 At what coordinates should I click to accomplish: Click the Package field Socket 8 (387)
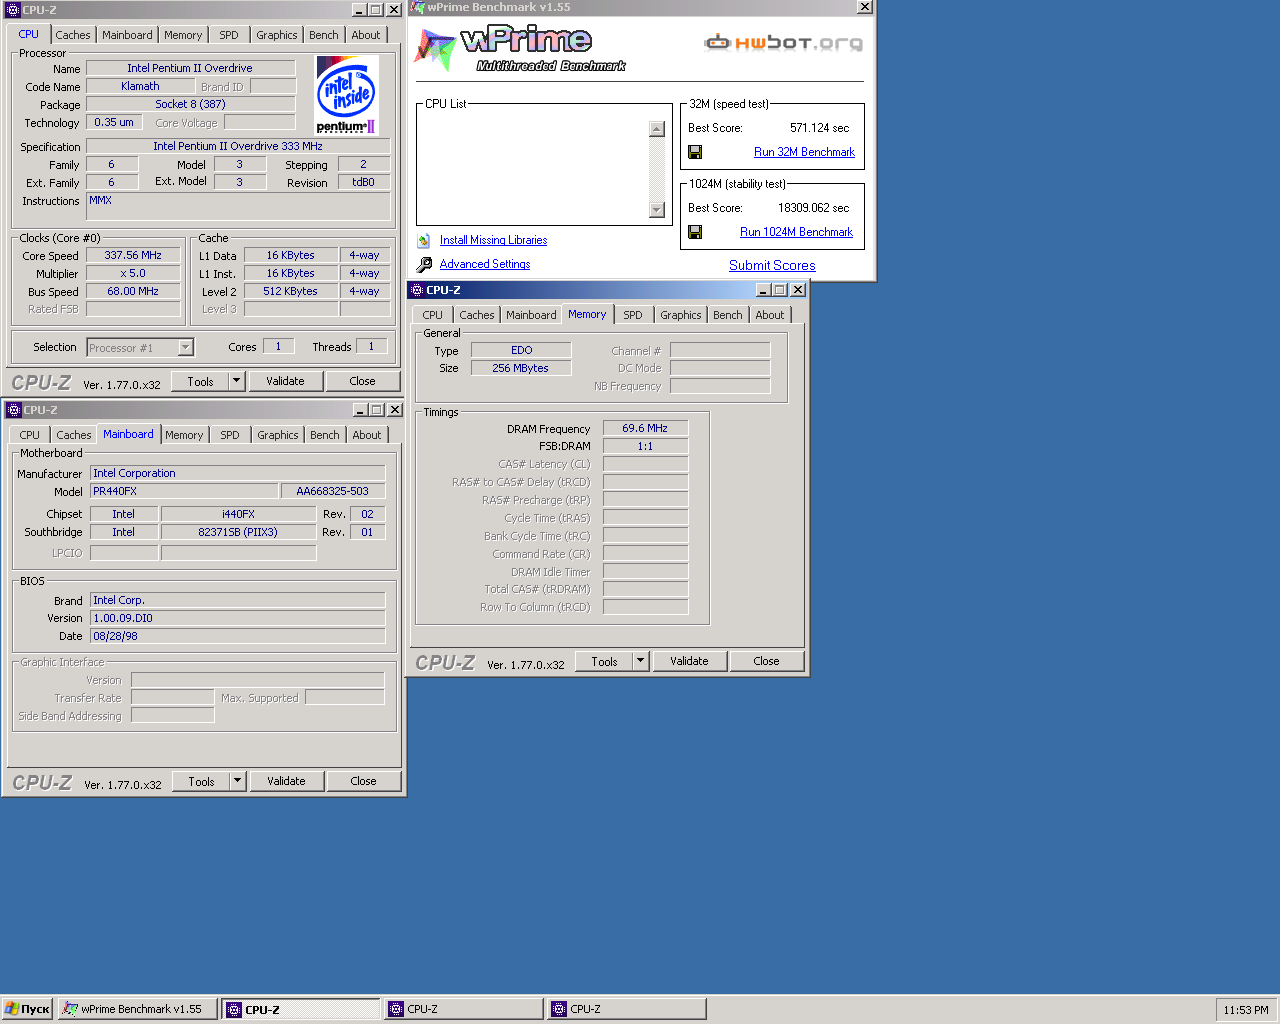(190, 104)
